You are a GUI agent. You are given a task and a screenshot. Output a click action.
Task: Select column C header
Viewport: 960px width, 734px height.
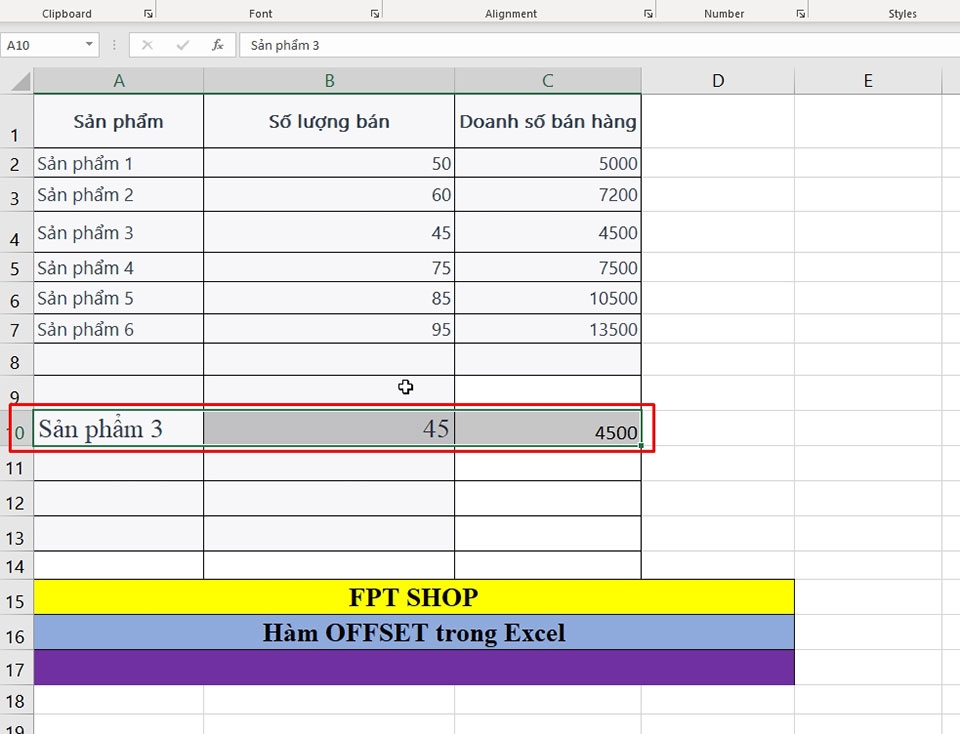548,81
